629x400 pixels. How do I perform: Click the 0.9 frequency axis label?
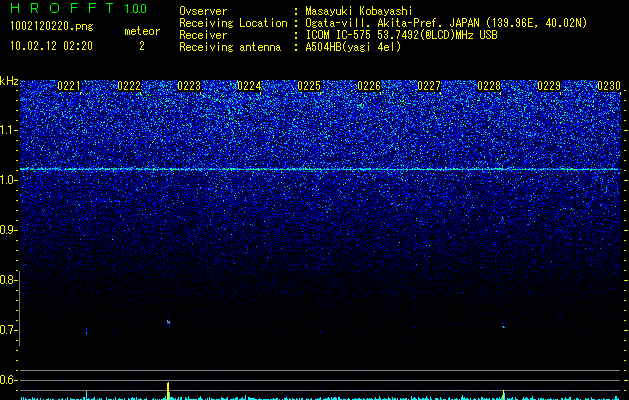point(9,230)
